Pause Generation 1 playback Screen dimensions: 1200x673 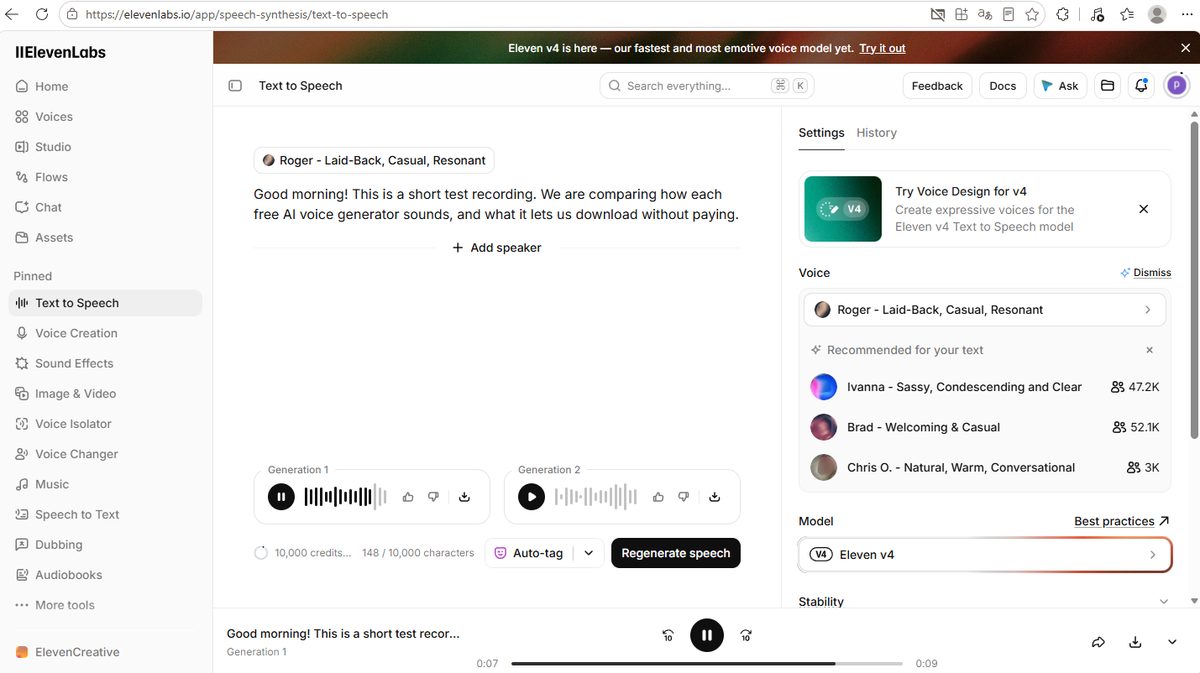coord(281,497)
